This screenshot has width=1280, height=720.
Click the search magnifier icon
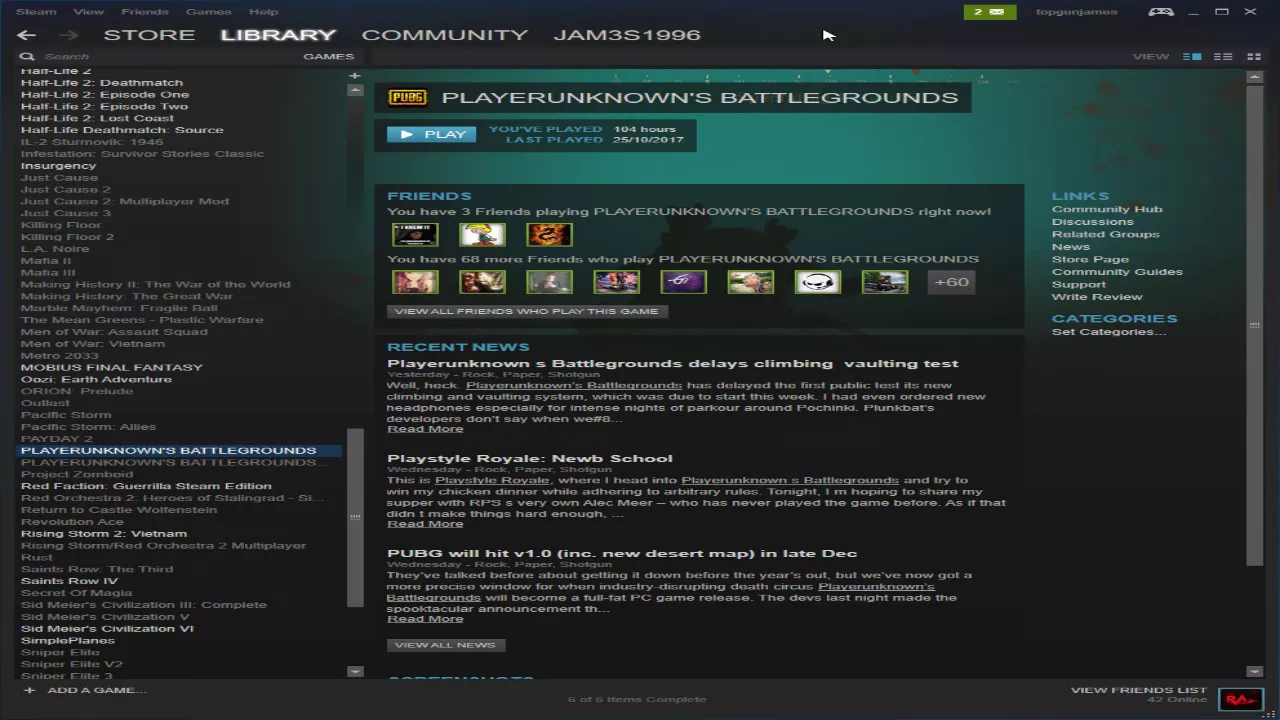click(28, 57)
